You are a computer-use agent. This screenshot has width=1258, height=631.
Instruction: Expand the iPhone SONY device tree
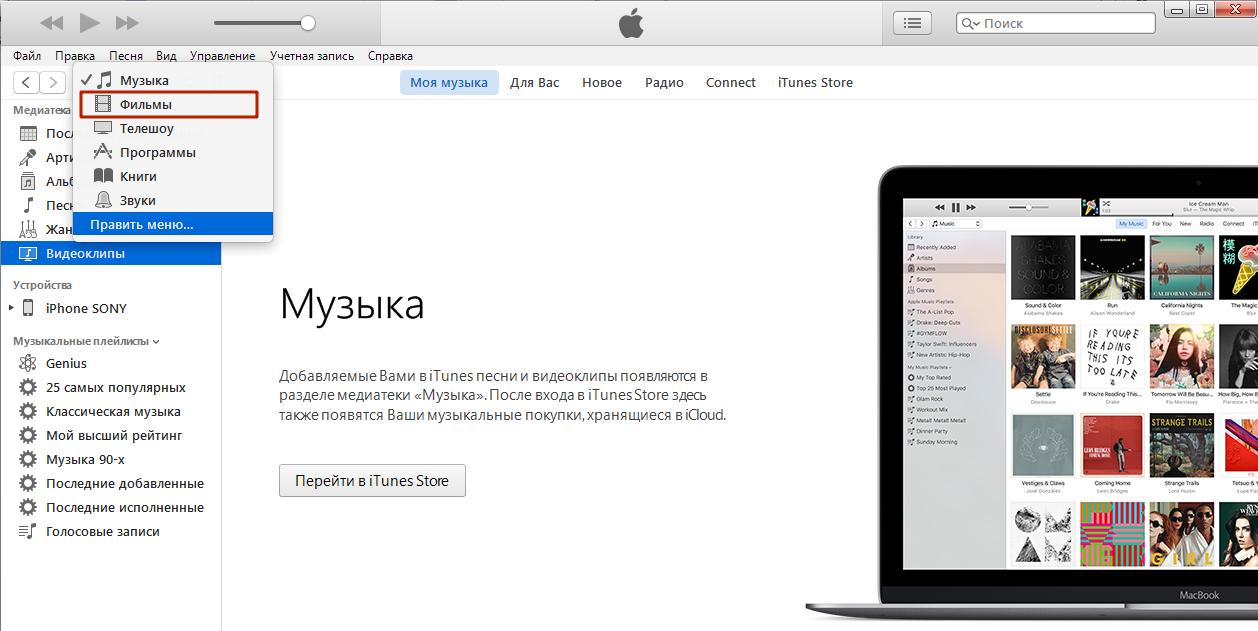[x=12, y=308]
